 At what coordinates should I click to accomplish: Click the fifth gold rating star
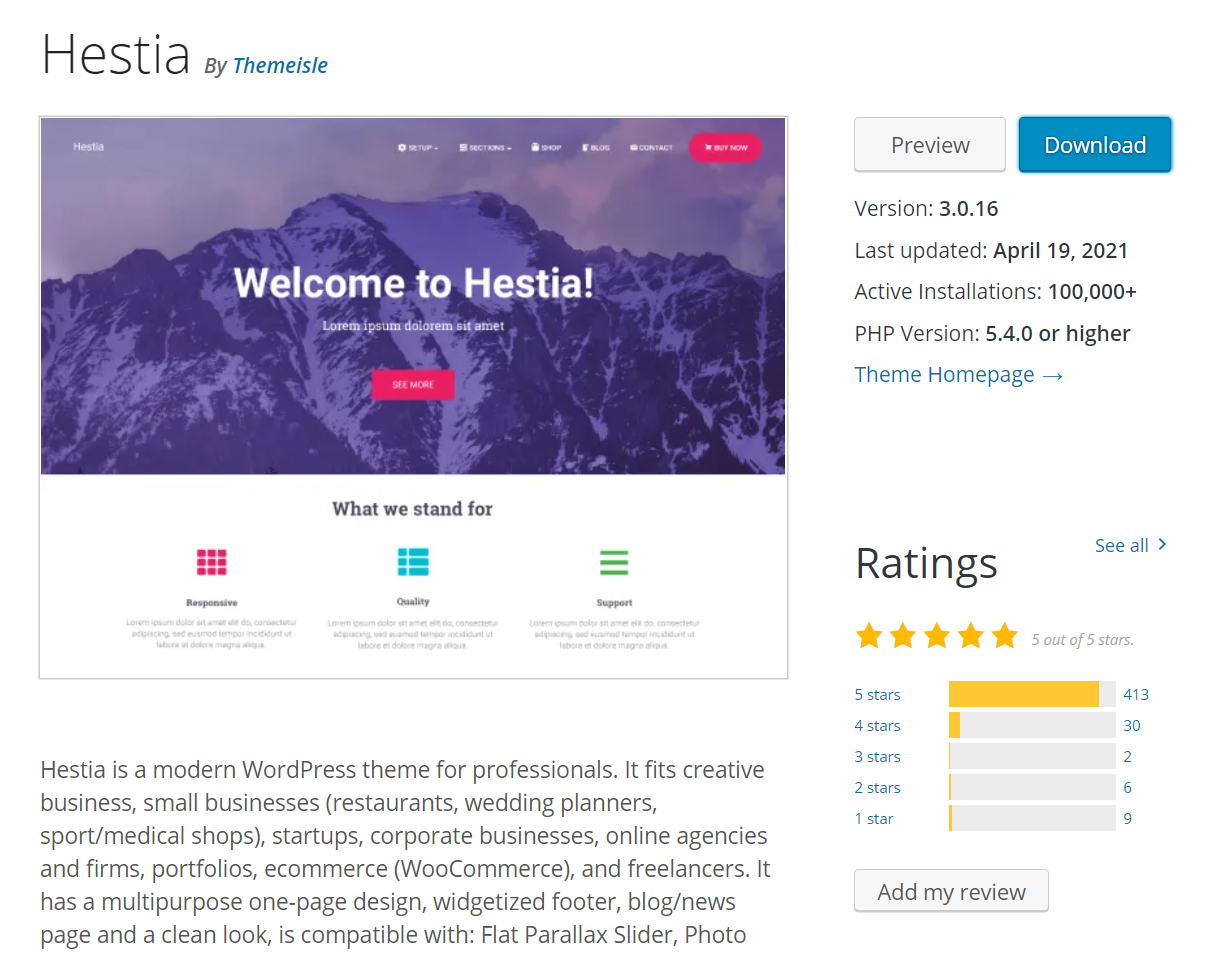pyautogui.click(x=1004, y=636)
